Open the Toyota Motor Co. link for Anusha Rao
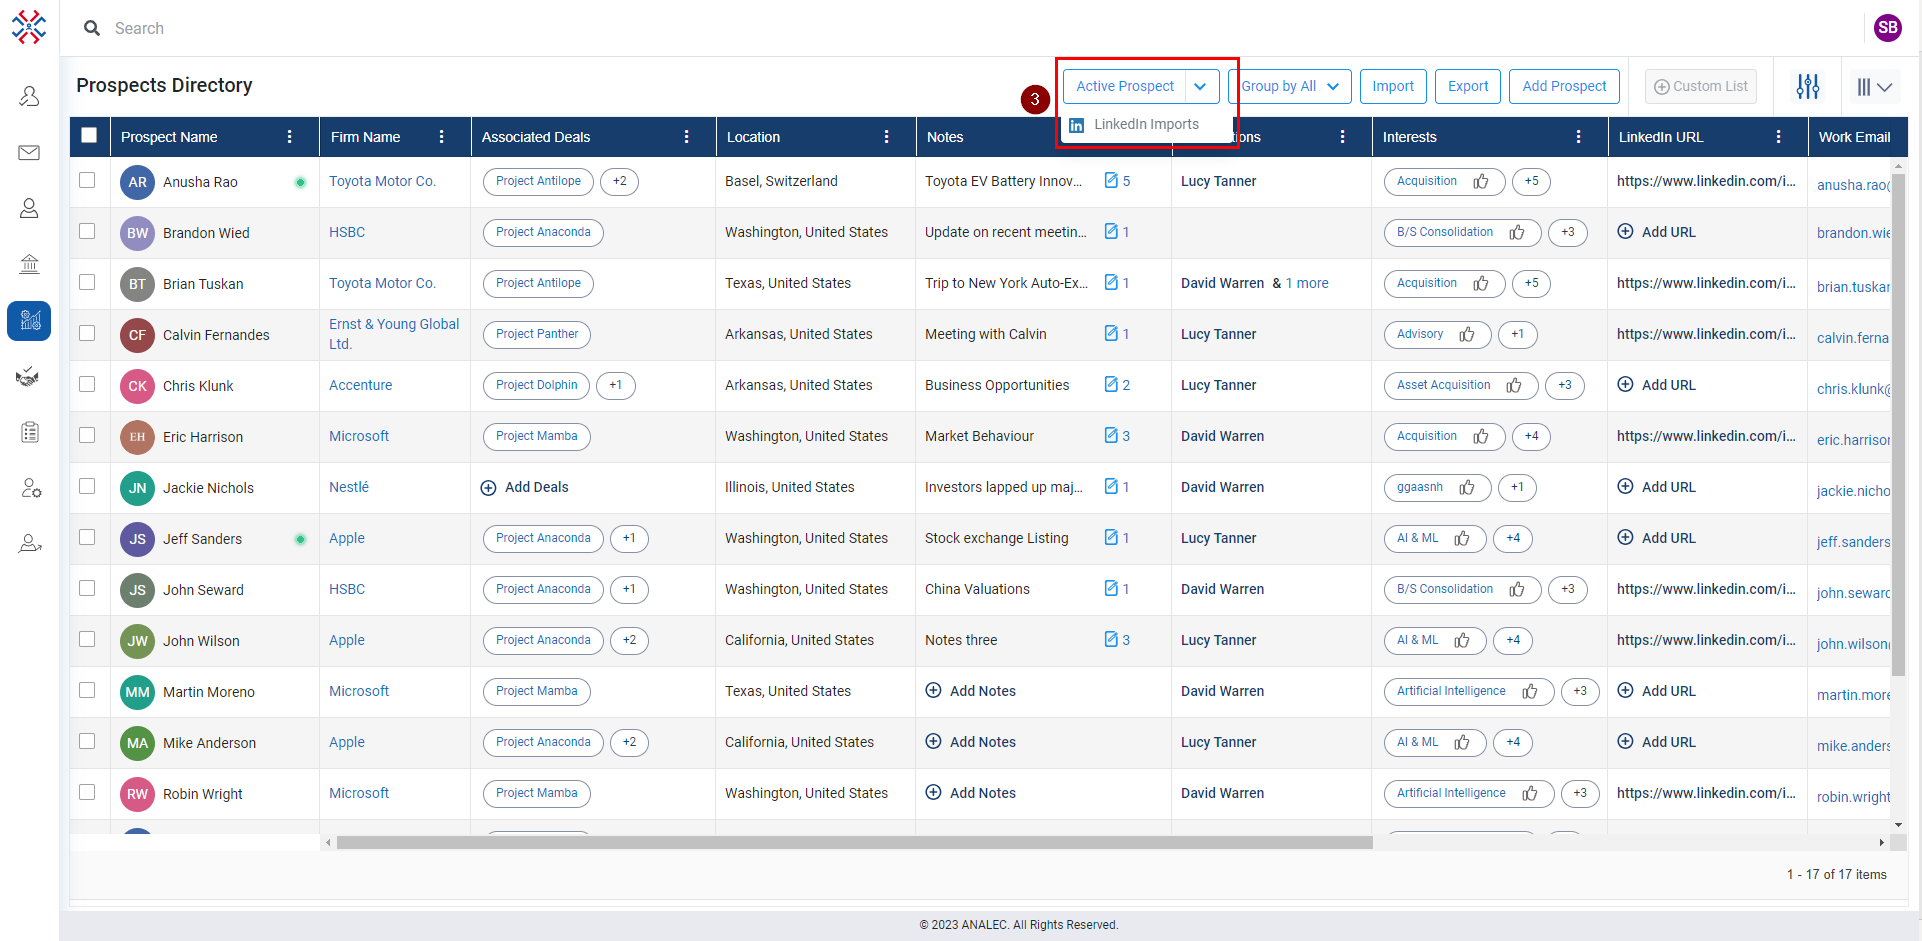 [x=382, y=181]
